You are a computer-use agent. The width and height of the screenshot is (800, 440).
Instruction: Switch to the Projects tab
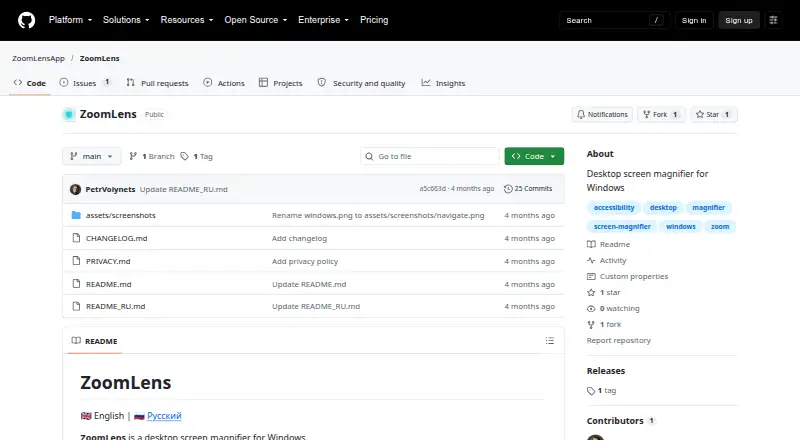[x=281, y=83]
